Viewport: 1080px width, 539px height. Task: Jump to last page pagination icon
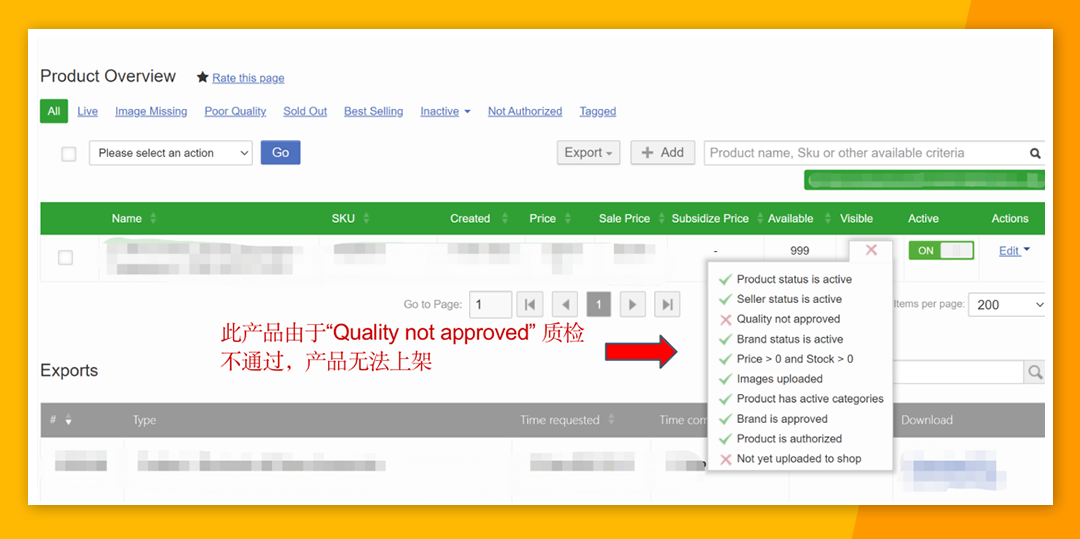pos(667,305)
